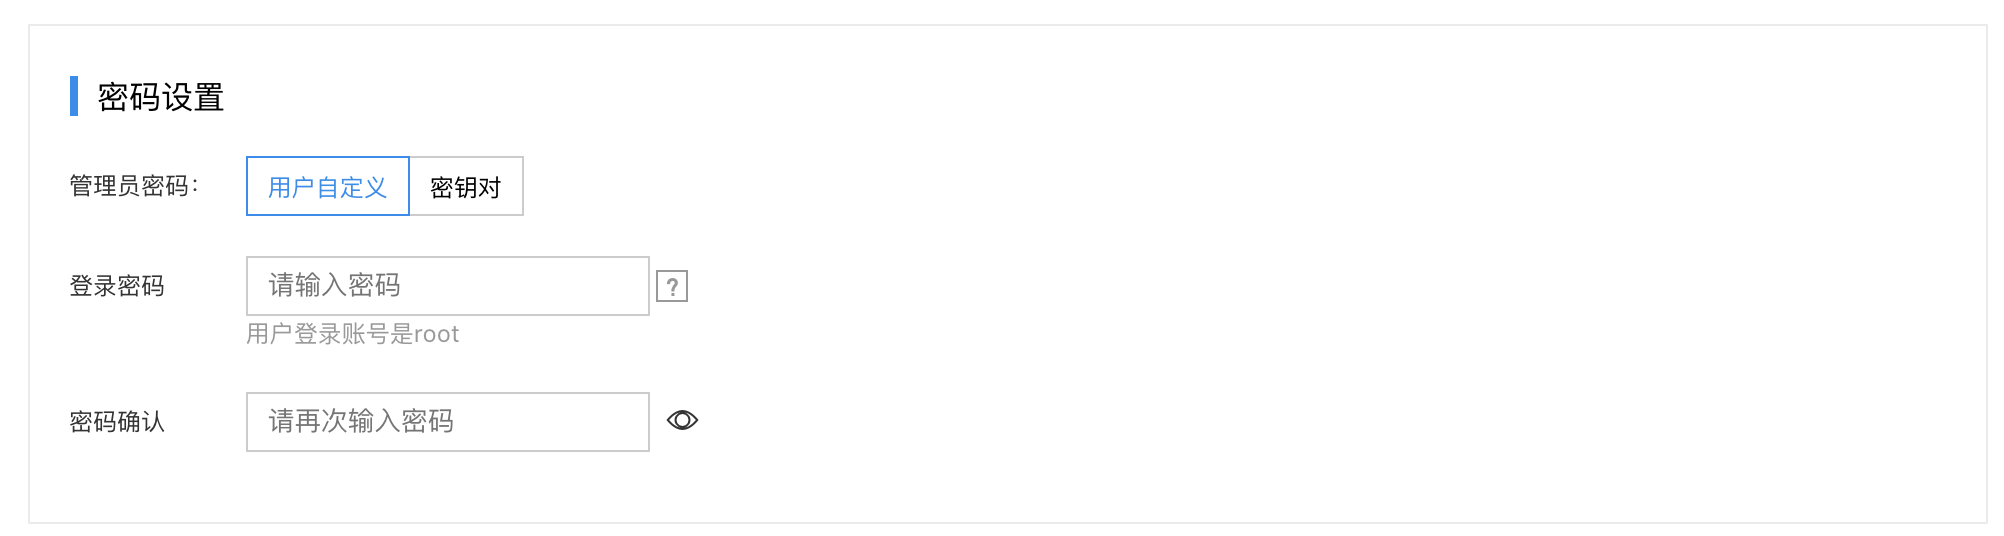Click the blue accent bar beside 密码设置
Image resolution: width=2004 pixels, height=536 pixels.
click(x=74, y=96)
